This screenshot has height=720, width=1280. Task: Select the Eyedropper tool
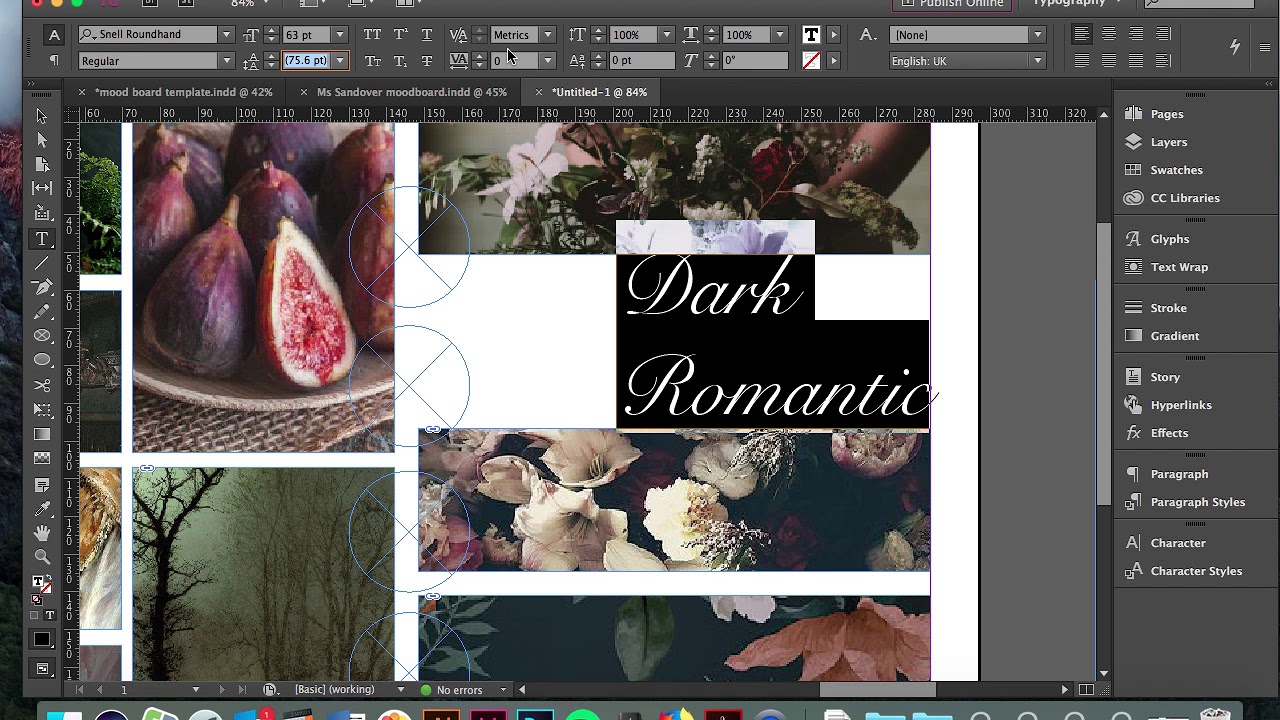pyautogui.click(x=42, y=509)
